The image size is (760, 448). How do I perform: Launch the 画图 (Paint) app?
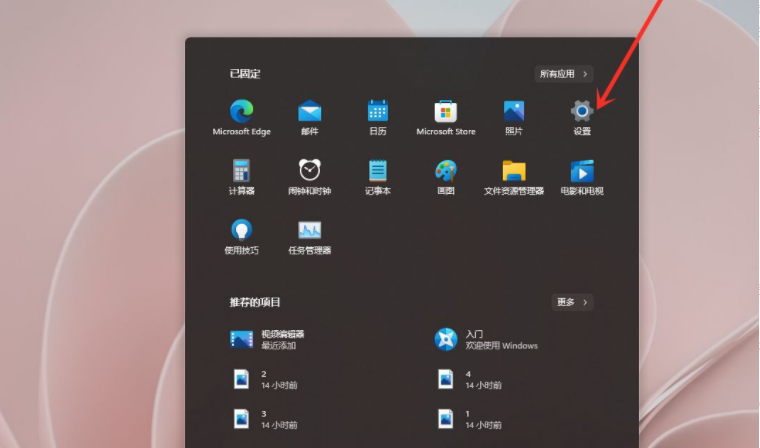point(445,170)
